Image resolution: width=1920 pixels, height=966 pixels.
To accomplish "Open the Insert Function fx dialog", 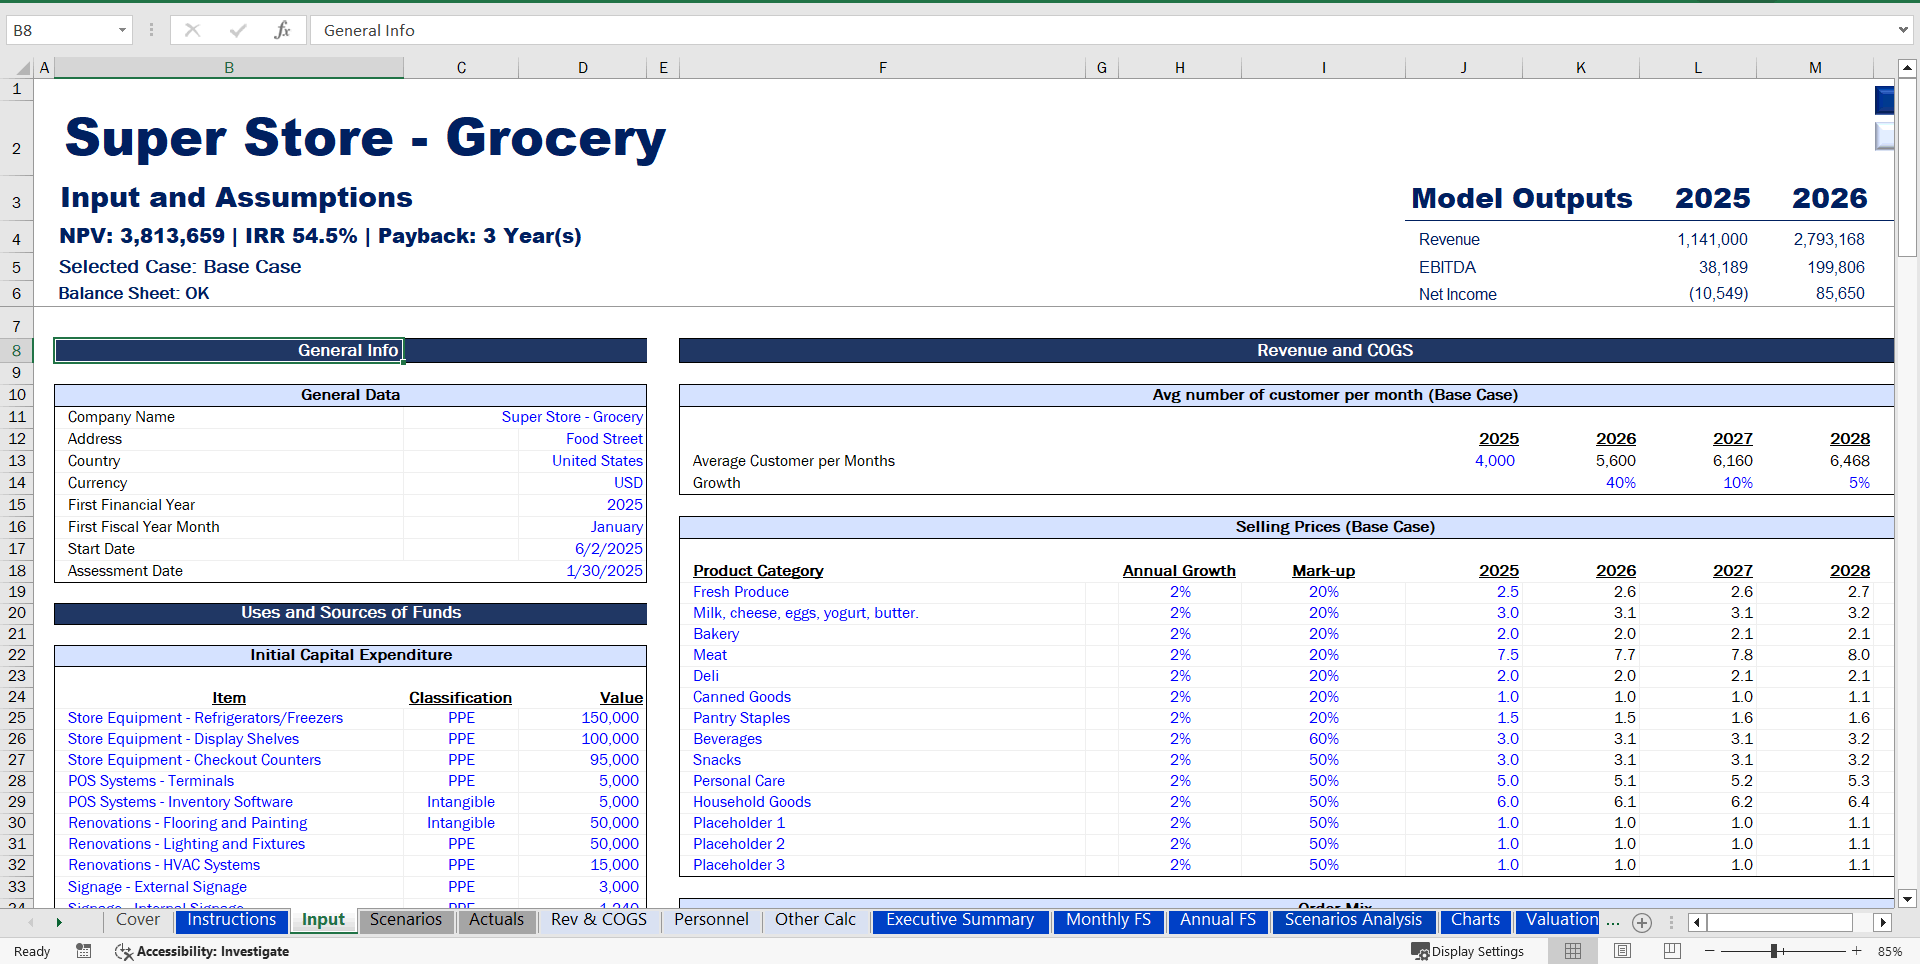I will pos(282,30).
